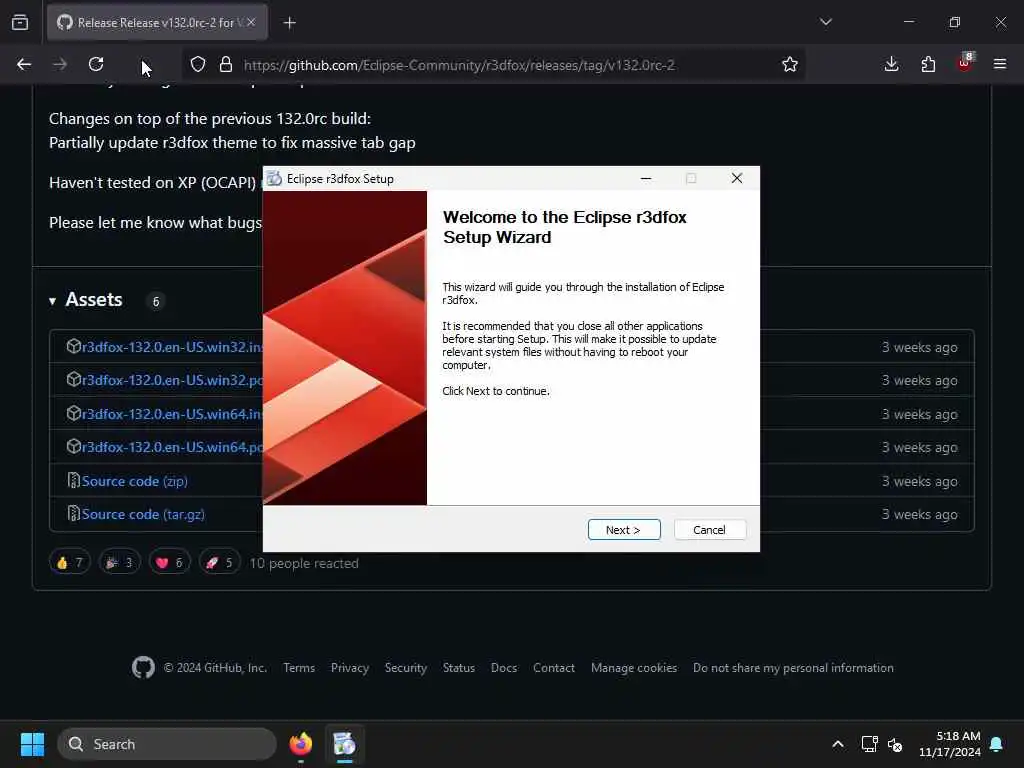
Task: Open the Security footer link
Action: [x=406, y=668]
